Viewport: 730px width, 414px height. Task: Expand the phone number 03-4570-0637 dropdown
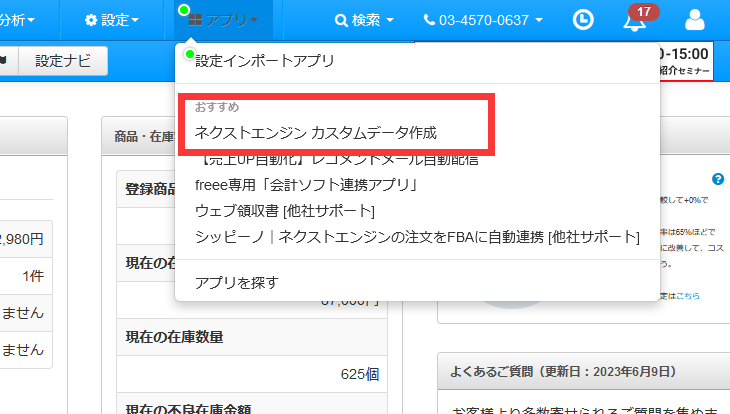coord(540,20)
